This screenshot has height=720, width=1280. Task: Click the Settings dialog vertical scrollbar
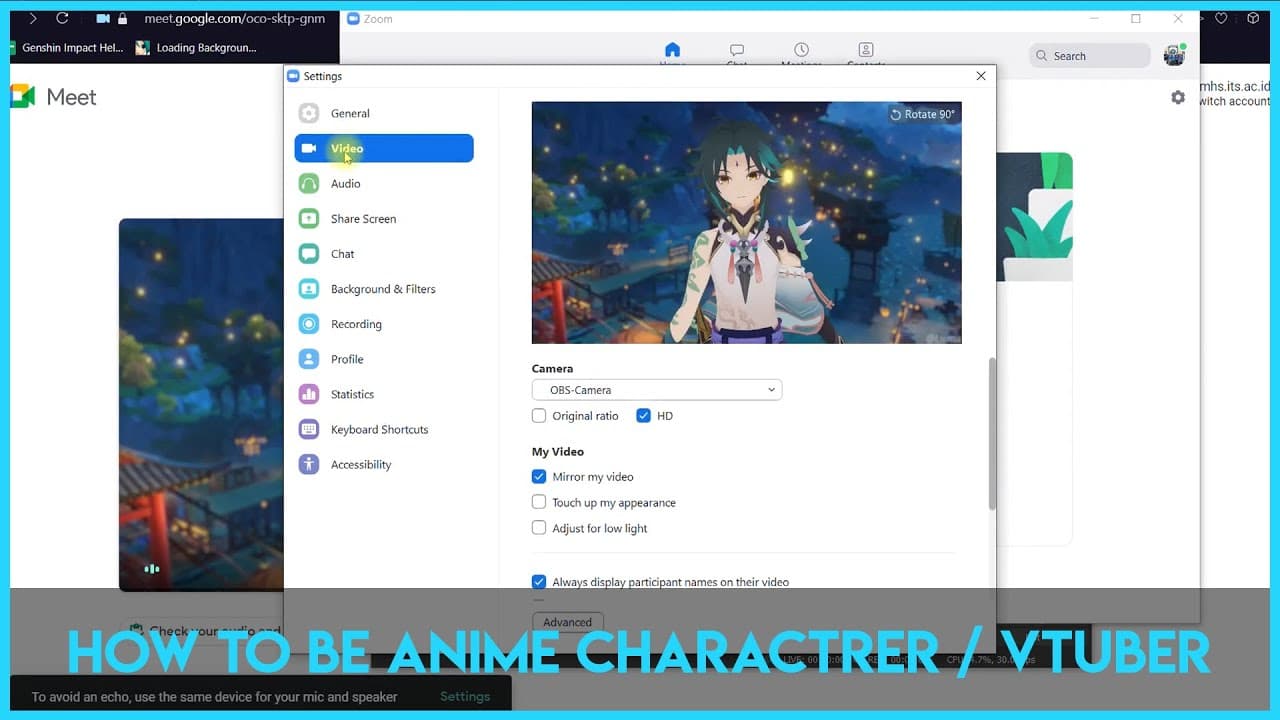pos(992,434)
